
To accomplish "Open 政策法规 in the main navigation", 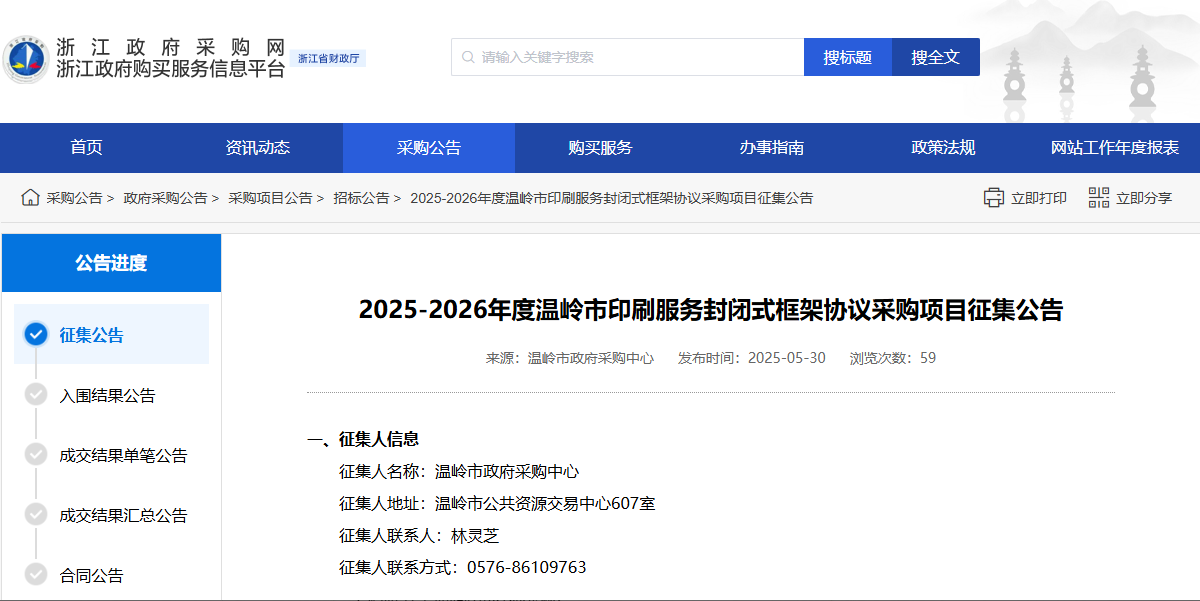I will (x=942, y=148).
